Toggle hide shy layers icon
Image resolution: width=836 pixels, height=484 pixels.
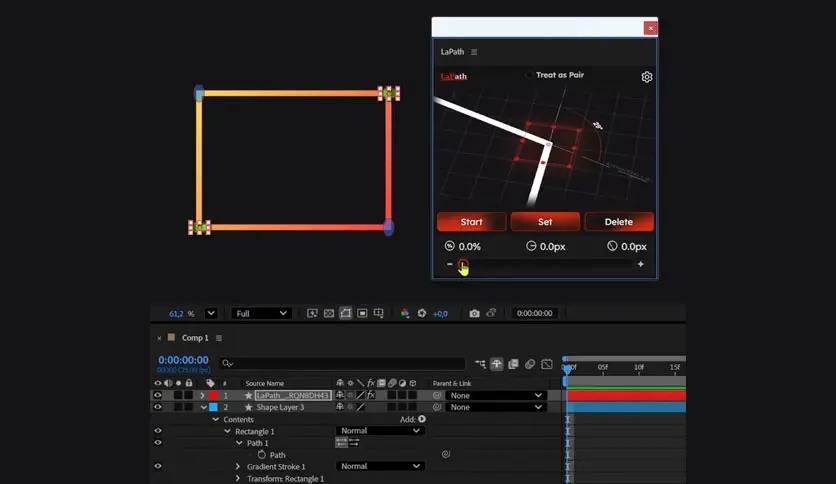click(x=496, y=364)
